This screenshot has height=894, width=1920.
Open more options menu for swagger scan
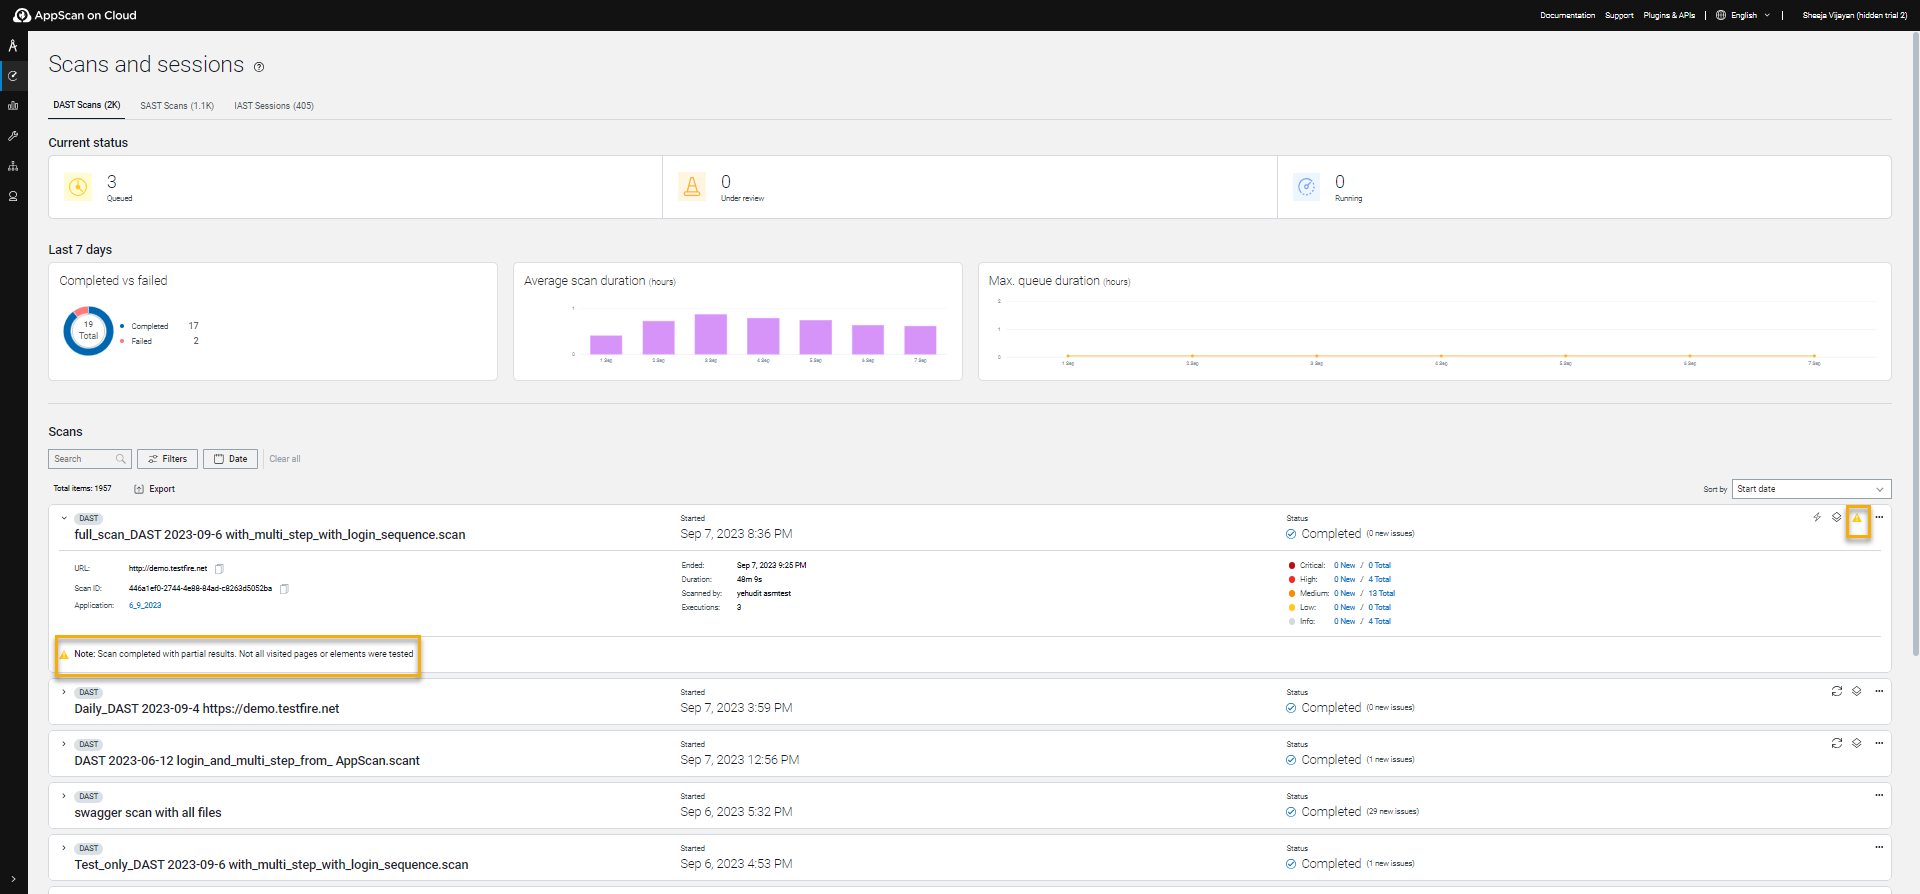click(1878, 795)
